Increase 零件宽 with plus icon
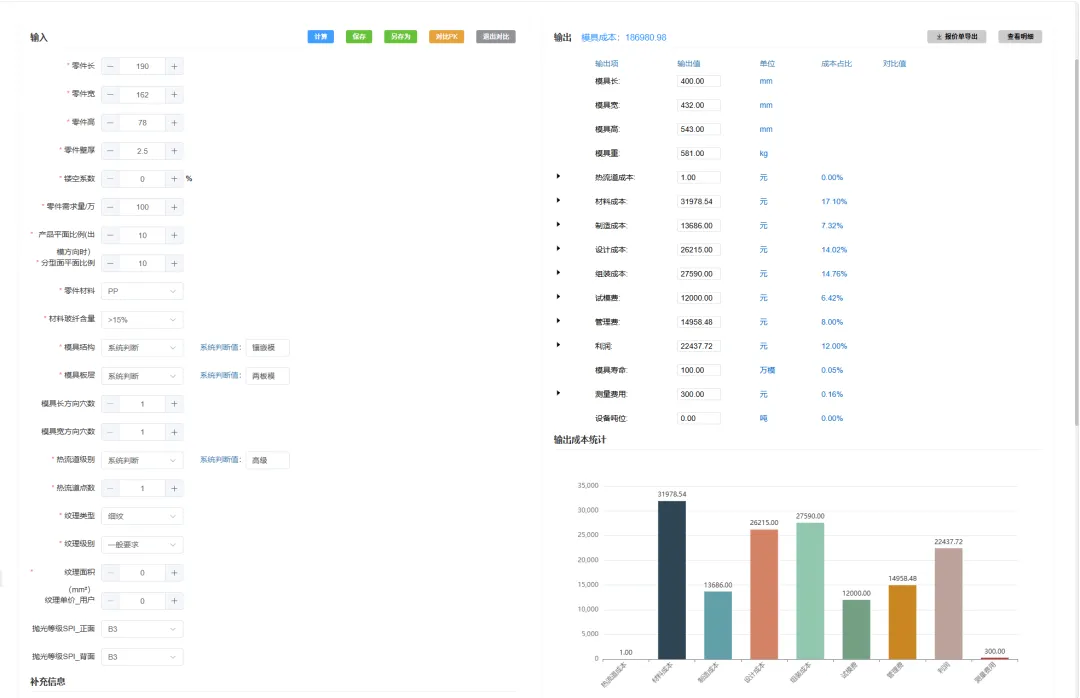 (174, 94)
